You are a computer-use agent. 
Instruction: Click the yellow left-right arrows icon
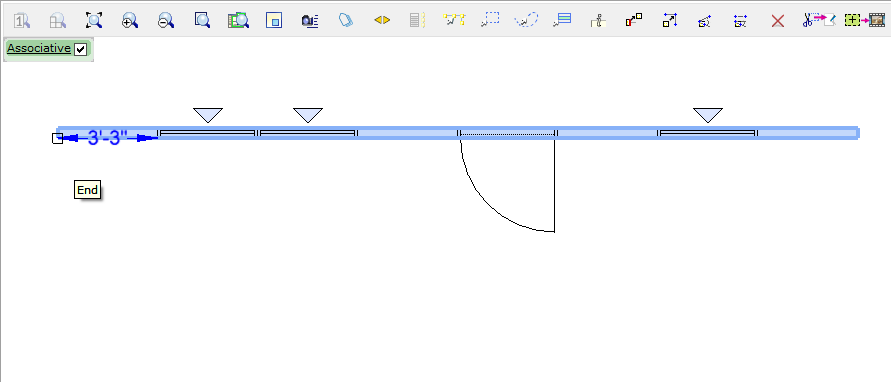coord(382,20)
